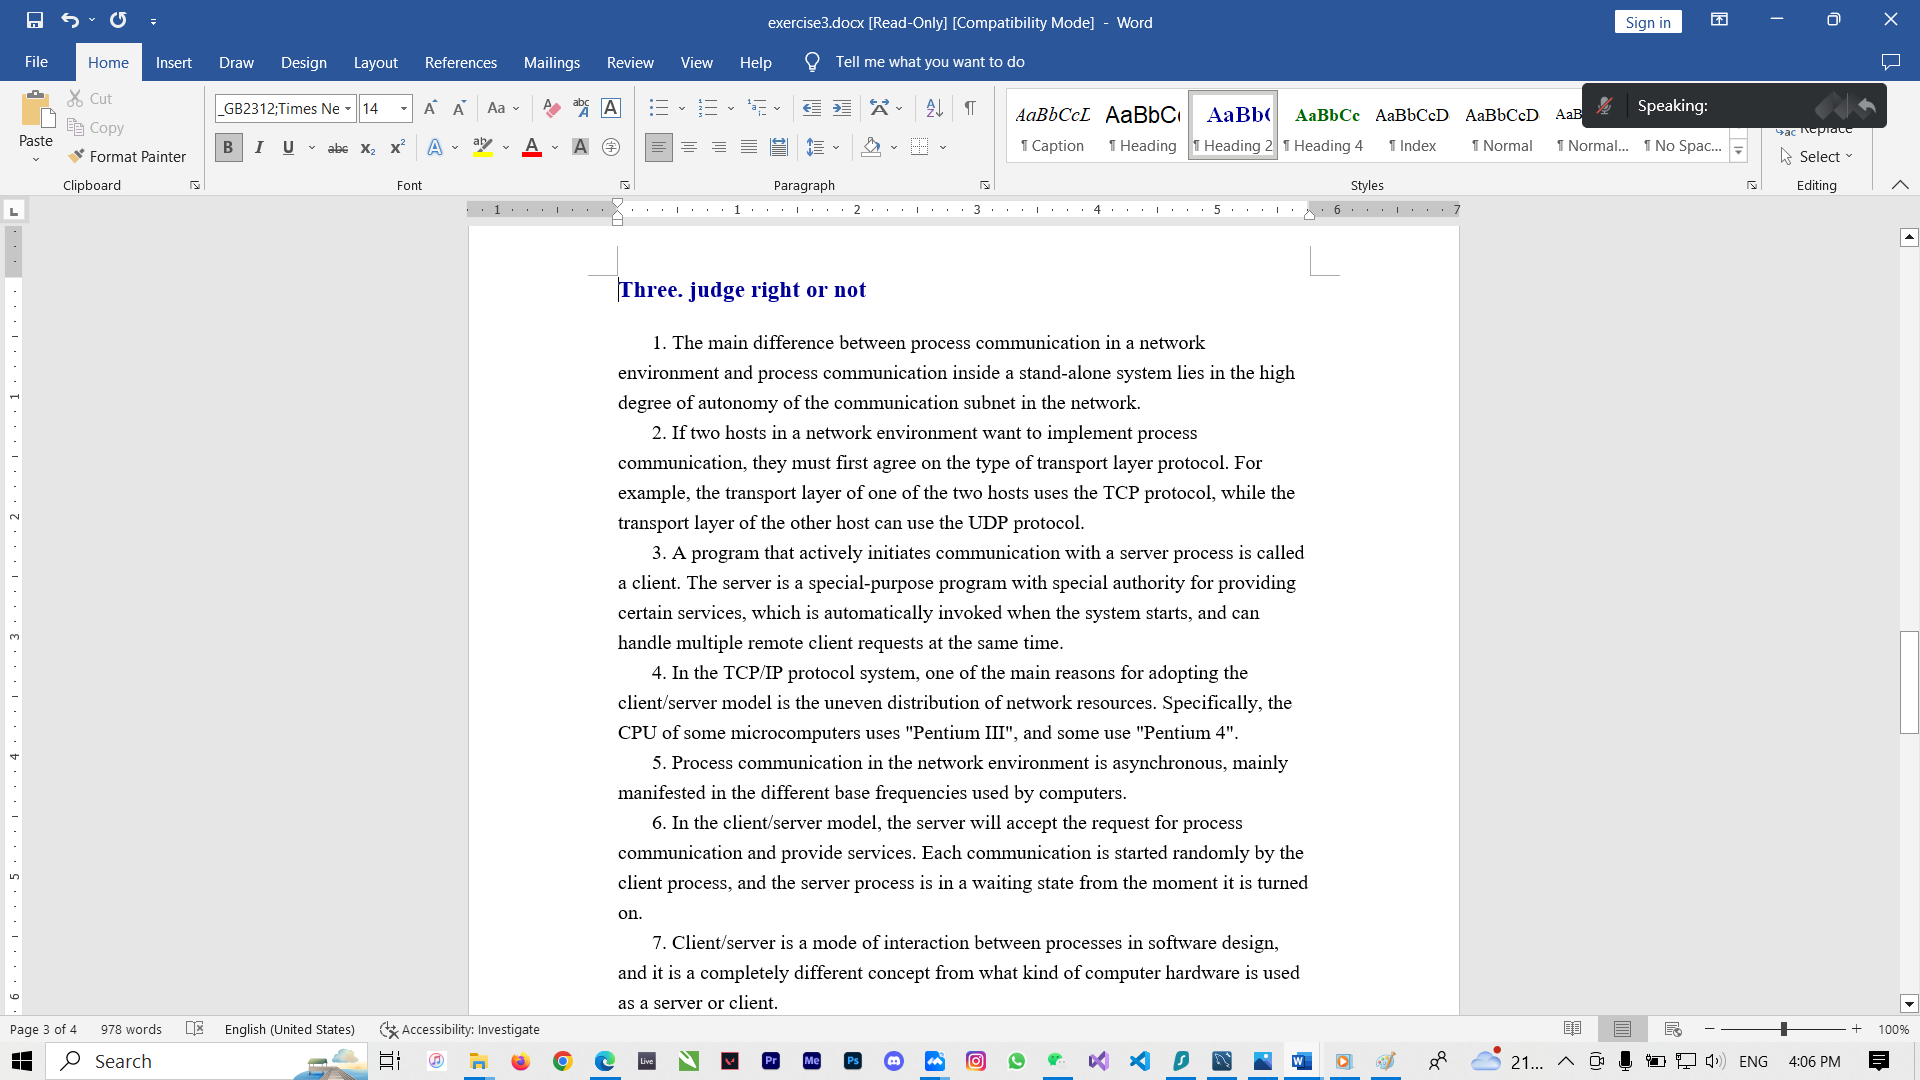Click the Sort paragraphs icon
This screenshot has height=1080, width=1920.
pos(934,108)
